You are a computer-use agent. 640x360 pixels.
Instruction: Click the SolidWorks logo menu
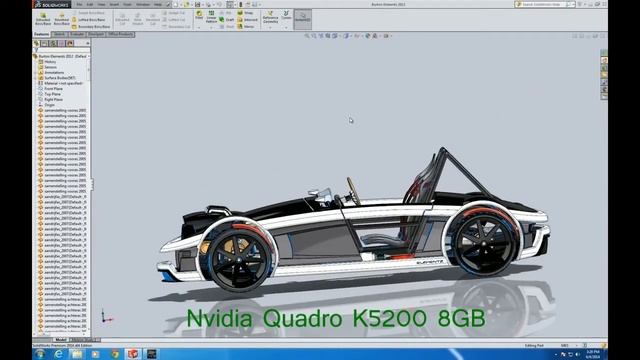(x=52, y=4)
